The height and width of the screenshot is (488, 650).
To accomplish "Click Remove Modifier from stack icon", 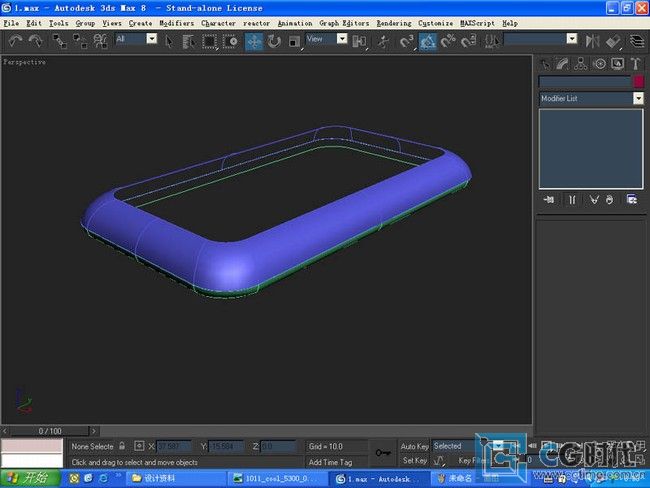I will tap(609, 200).
